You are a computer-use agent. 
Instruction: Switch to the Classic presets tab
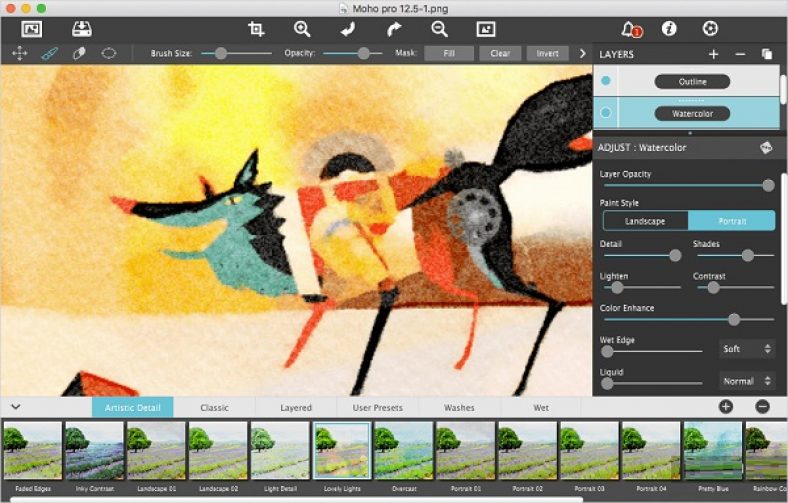[215, 408]
